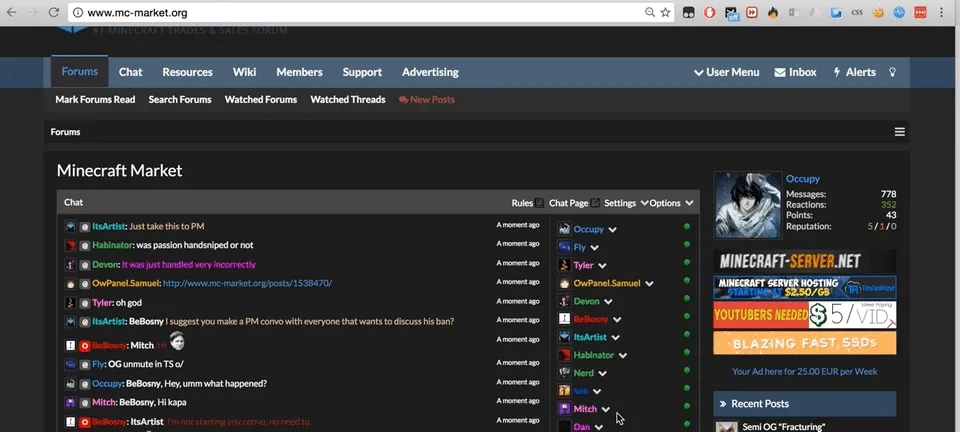Click ItsArtist's avatar in the user list

tap(564, 337)
